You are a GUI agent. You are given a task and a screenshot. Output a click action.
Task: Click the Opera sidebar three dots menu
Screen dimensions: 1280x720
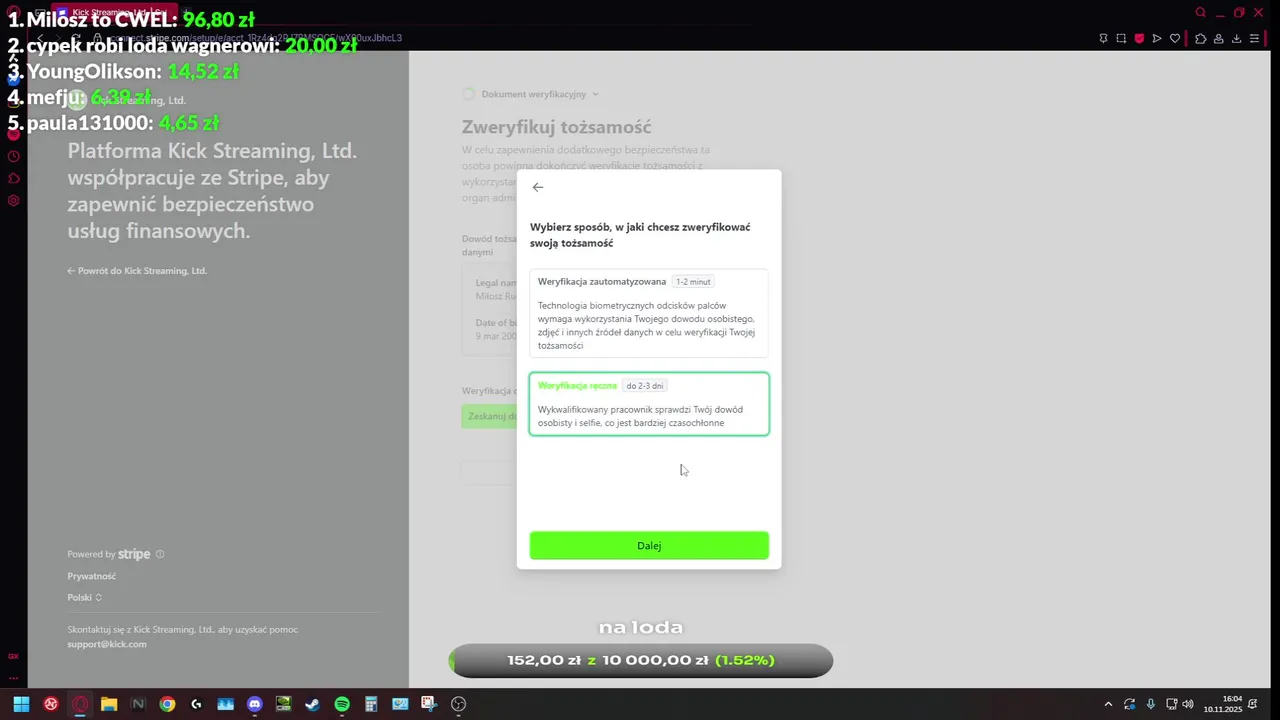[x=14, y=677]
